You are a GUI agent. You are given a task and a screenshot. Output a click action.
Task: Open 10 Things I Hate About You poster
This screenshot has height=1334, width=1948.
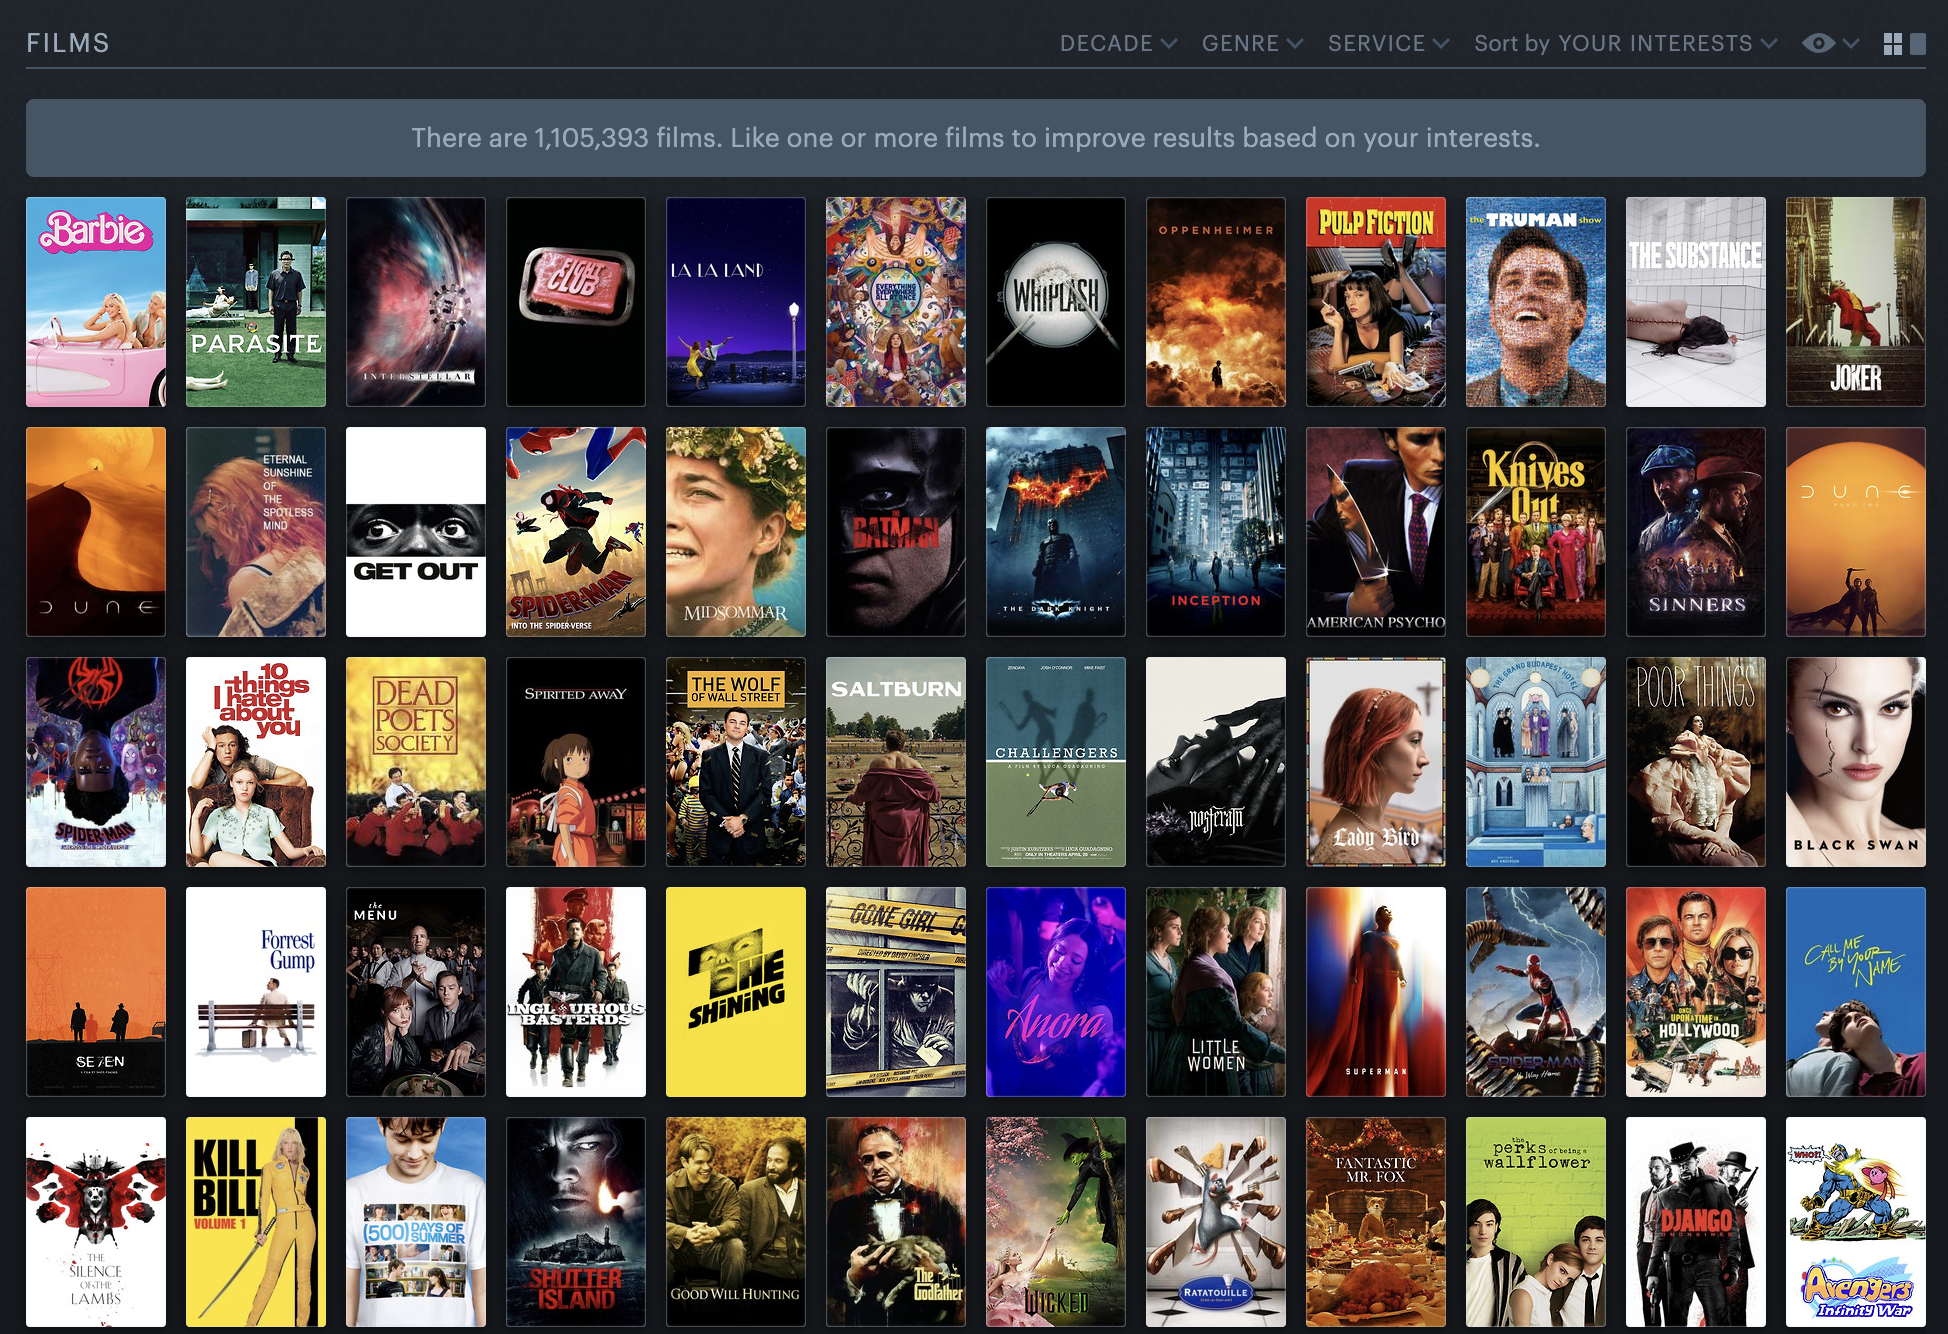click(x=256, y=762)
